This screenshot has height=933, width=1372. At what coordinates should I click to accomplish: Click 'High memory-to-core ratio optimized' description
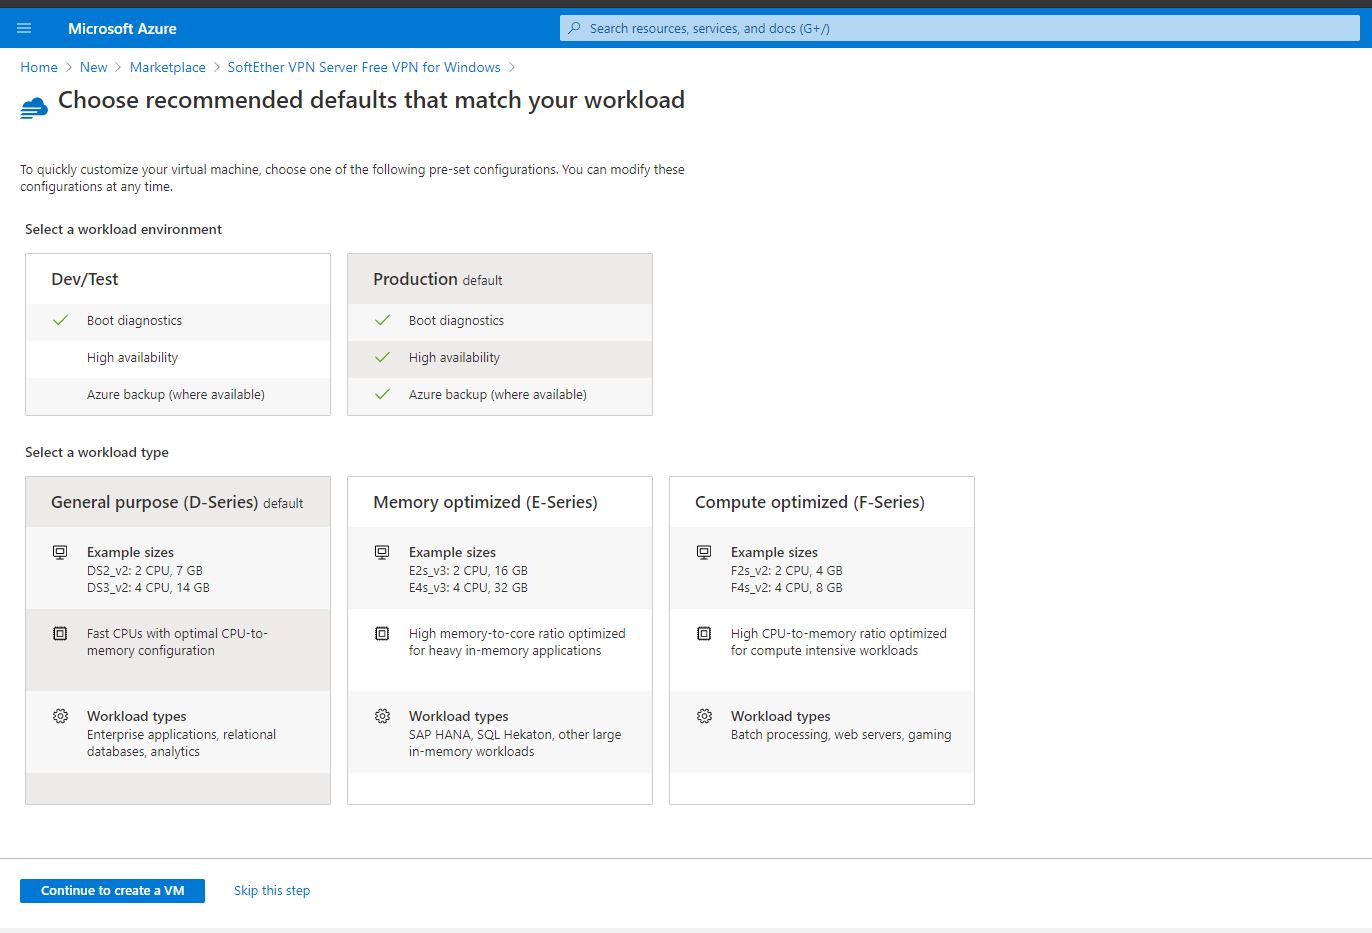tap(517, 642)
